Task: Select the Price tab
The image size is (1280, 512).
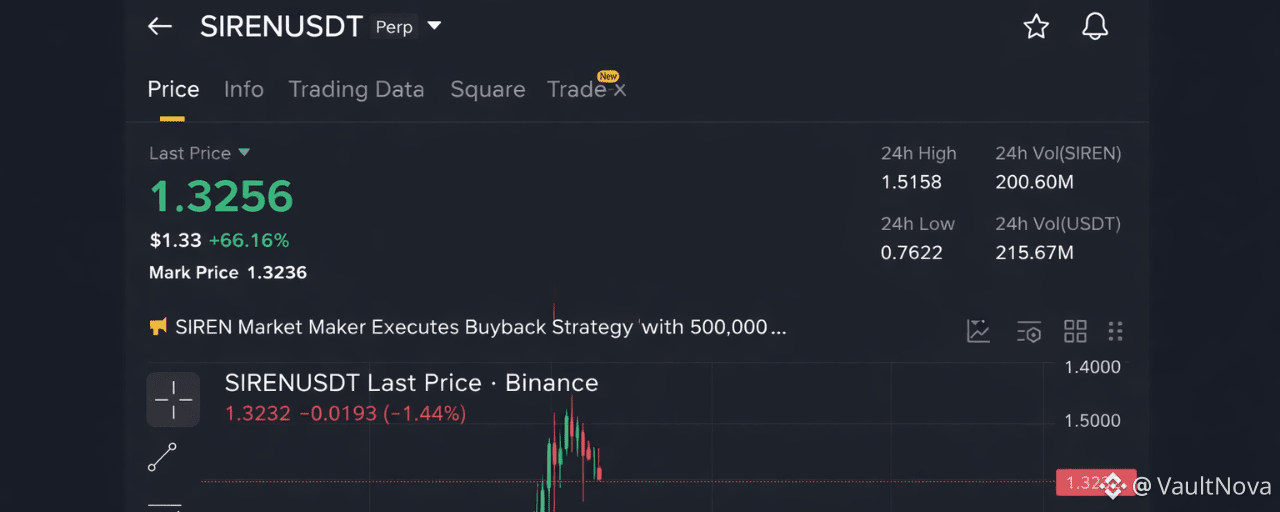Action: (173, 89)
